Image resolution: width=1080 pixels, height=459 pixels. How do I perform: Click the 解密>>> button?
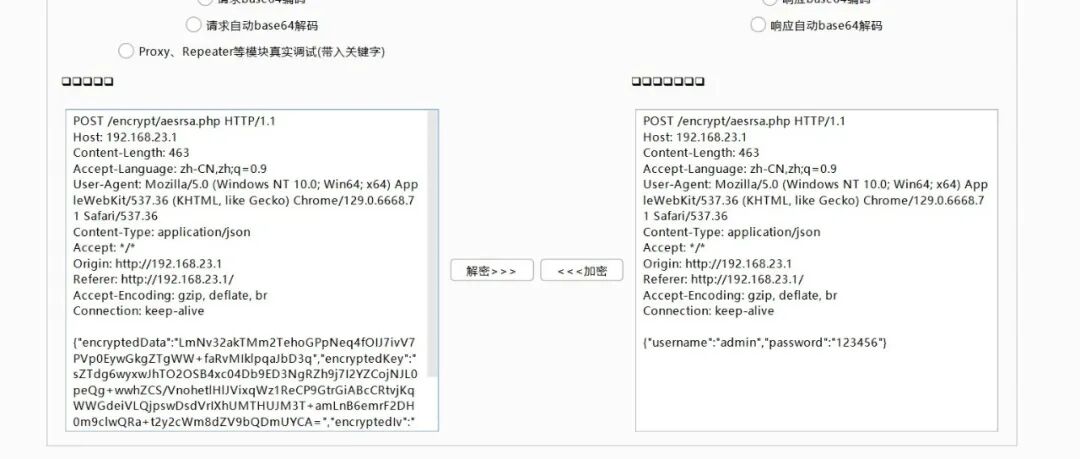click(x=492, y=270)
